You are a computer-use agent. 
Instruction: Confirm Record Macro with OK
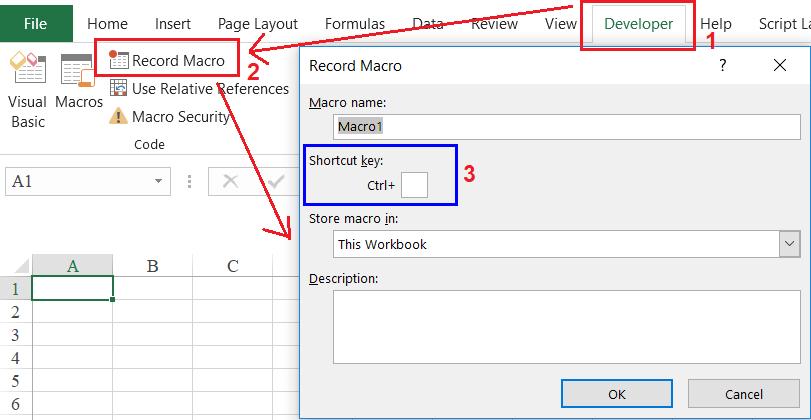[617, 394]
